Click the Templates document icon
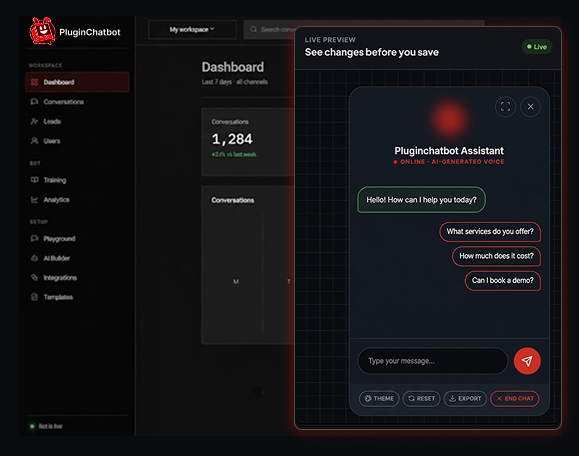Viewport: 579px width, 456px height. [x=35, y=297]
